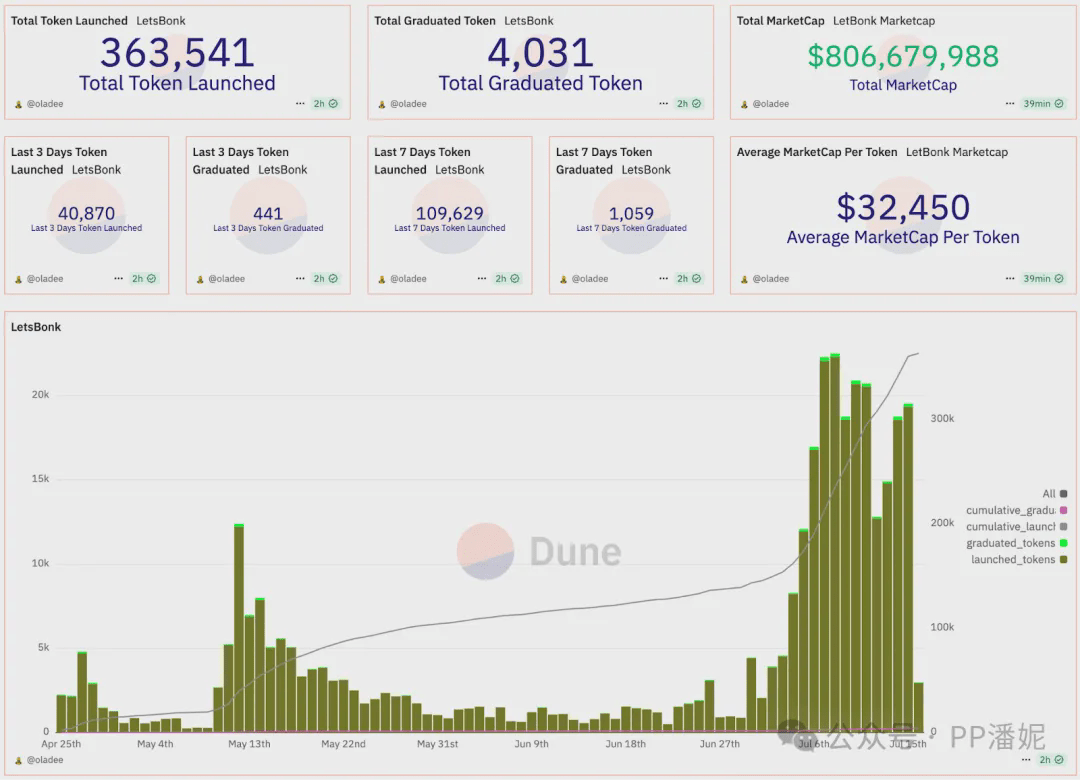Click the $806,679,988 market cap value
The height and width of the screenshot is (780, 1080).
coord(903,57)
